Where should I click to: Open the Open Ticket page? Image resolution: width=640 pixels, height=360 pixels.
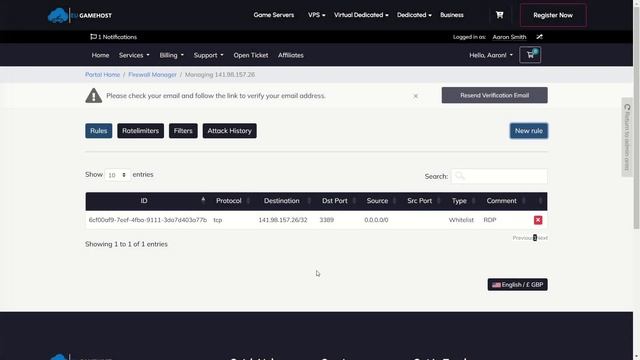[x=251, y=55]
